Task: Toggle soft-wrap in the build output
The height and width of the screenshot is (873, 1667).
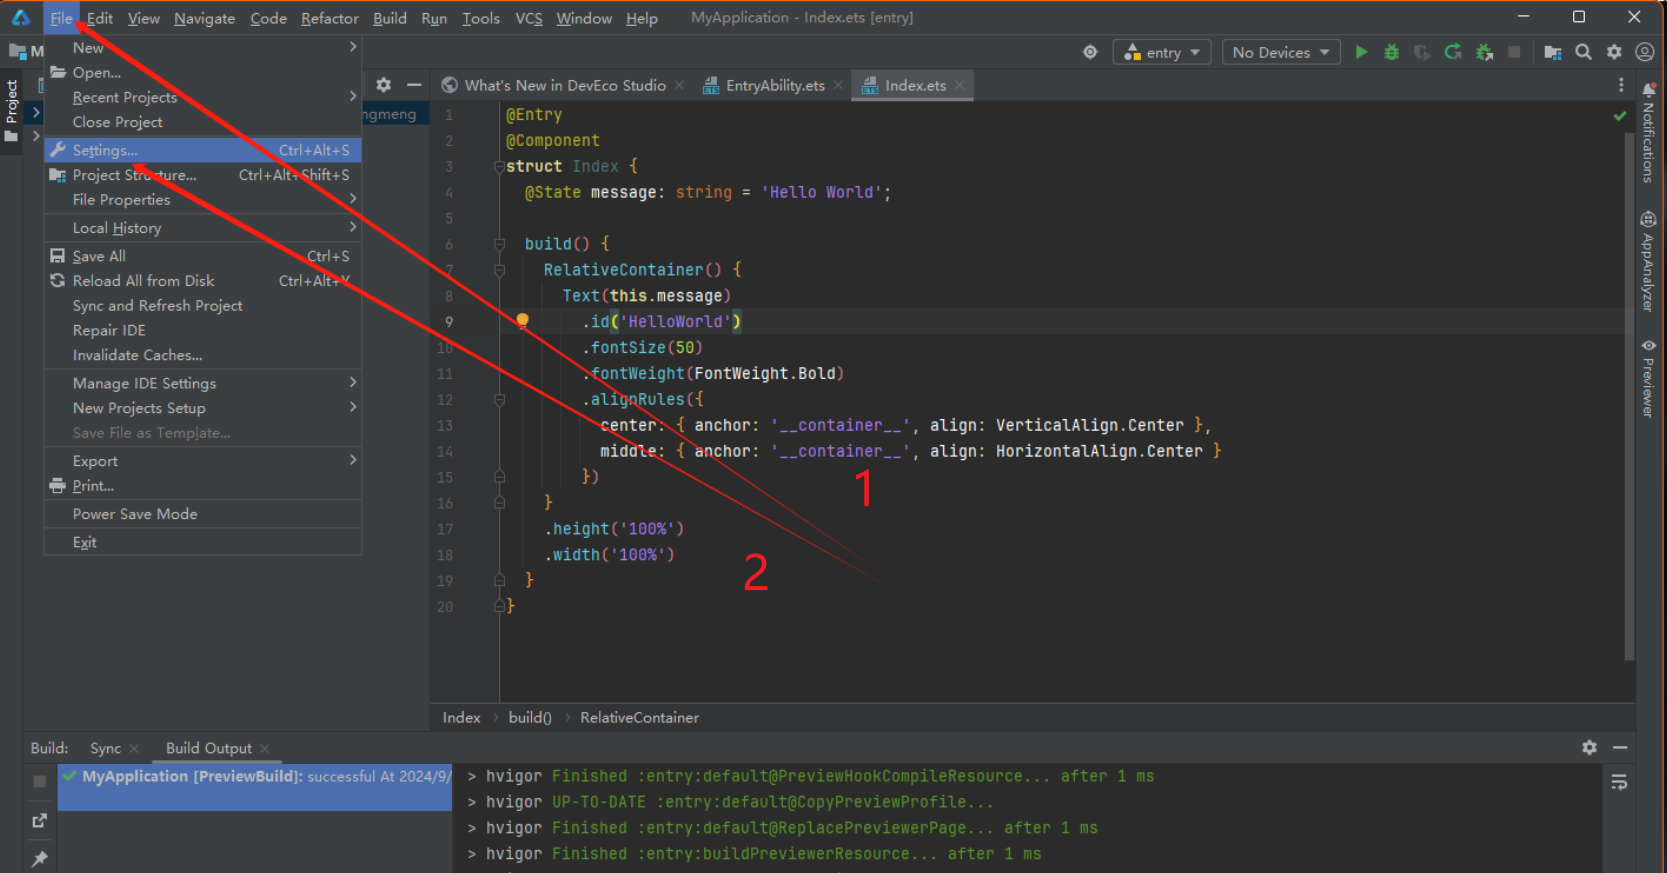Action: pyautogui.click(x=1619, y=782)
